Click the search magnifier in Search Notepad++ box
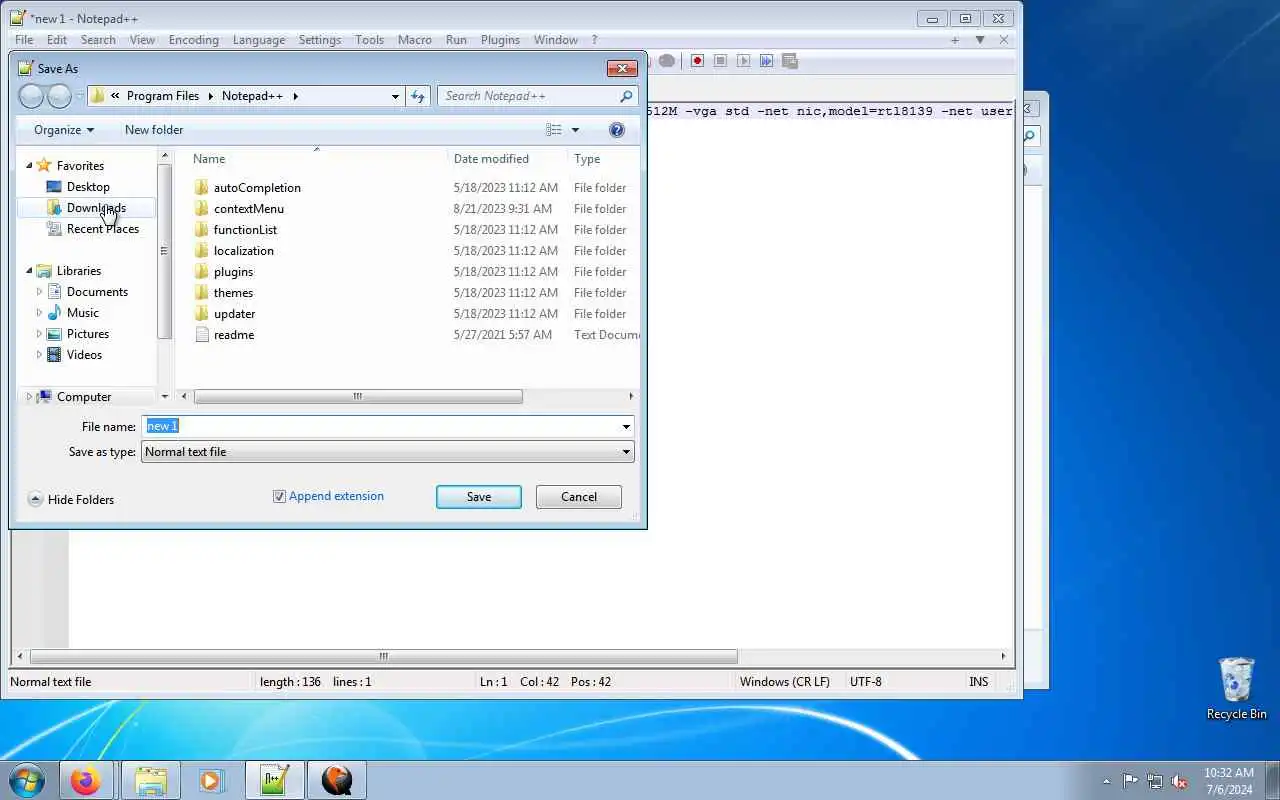 tap(627, 96)
